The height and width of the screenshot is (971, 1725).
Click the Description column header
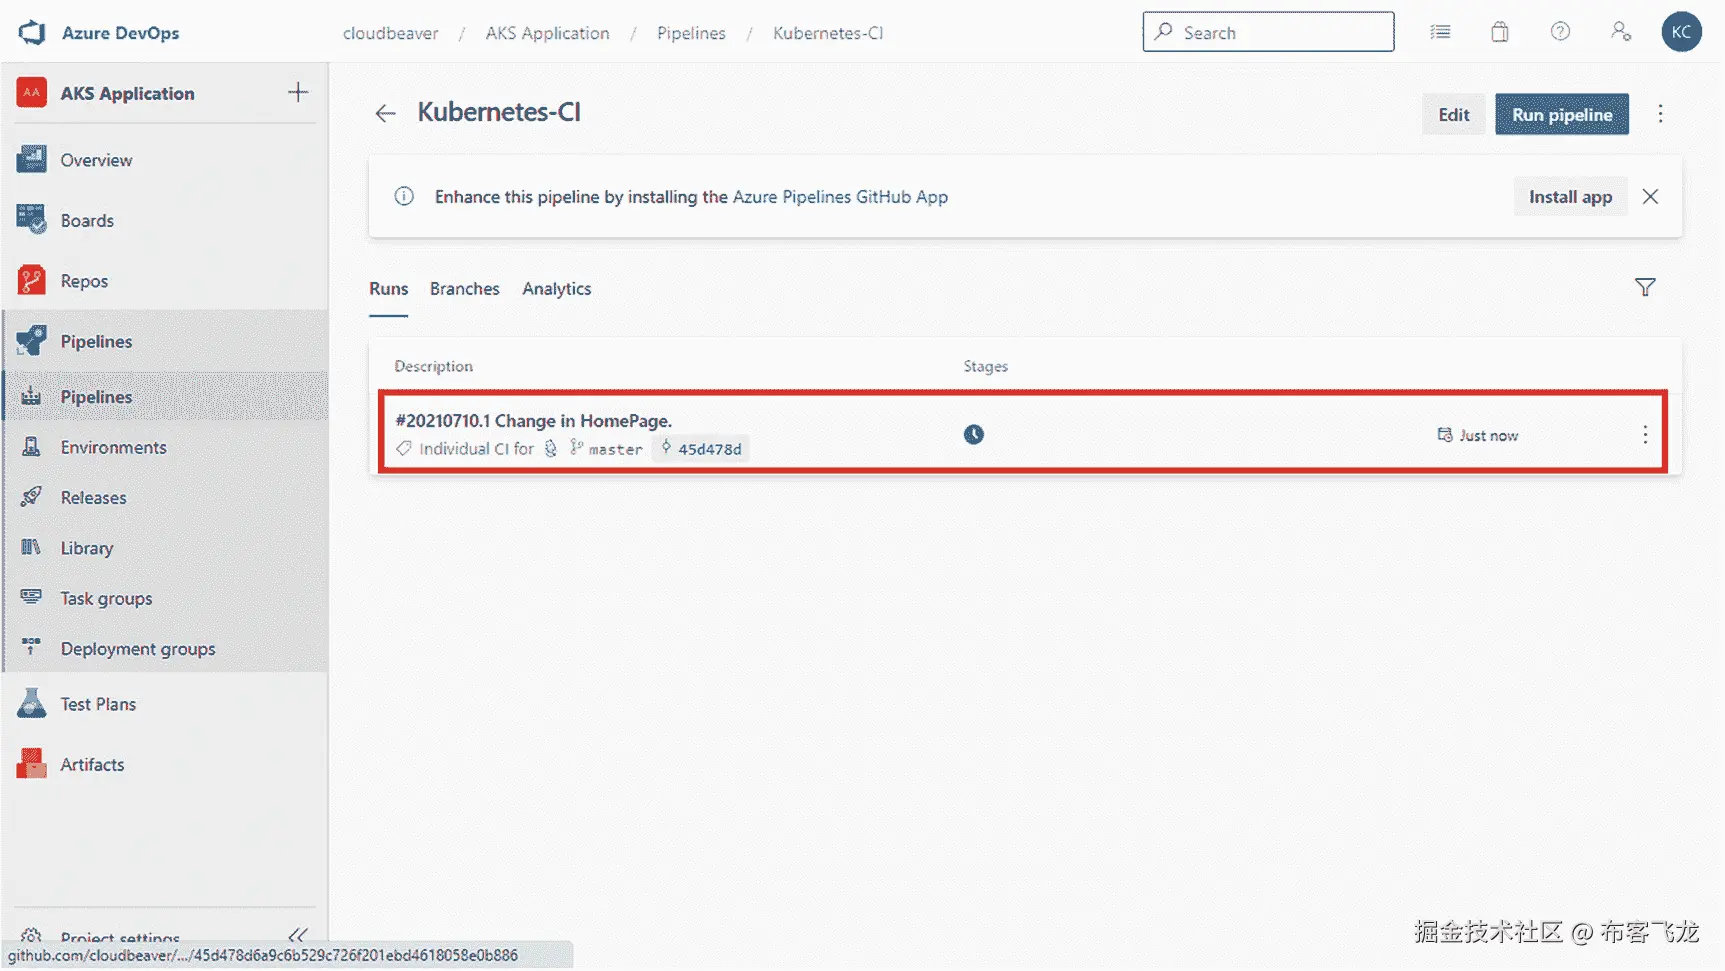point(433,366)
